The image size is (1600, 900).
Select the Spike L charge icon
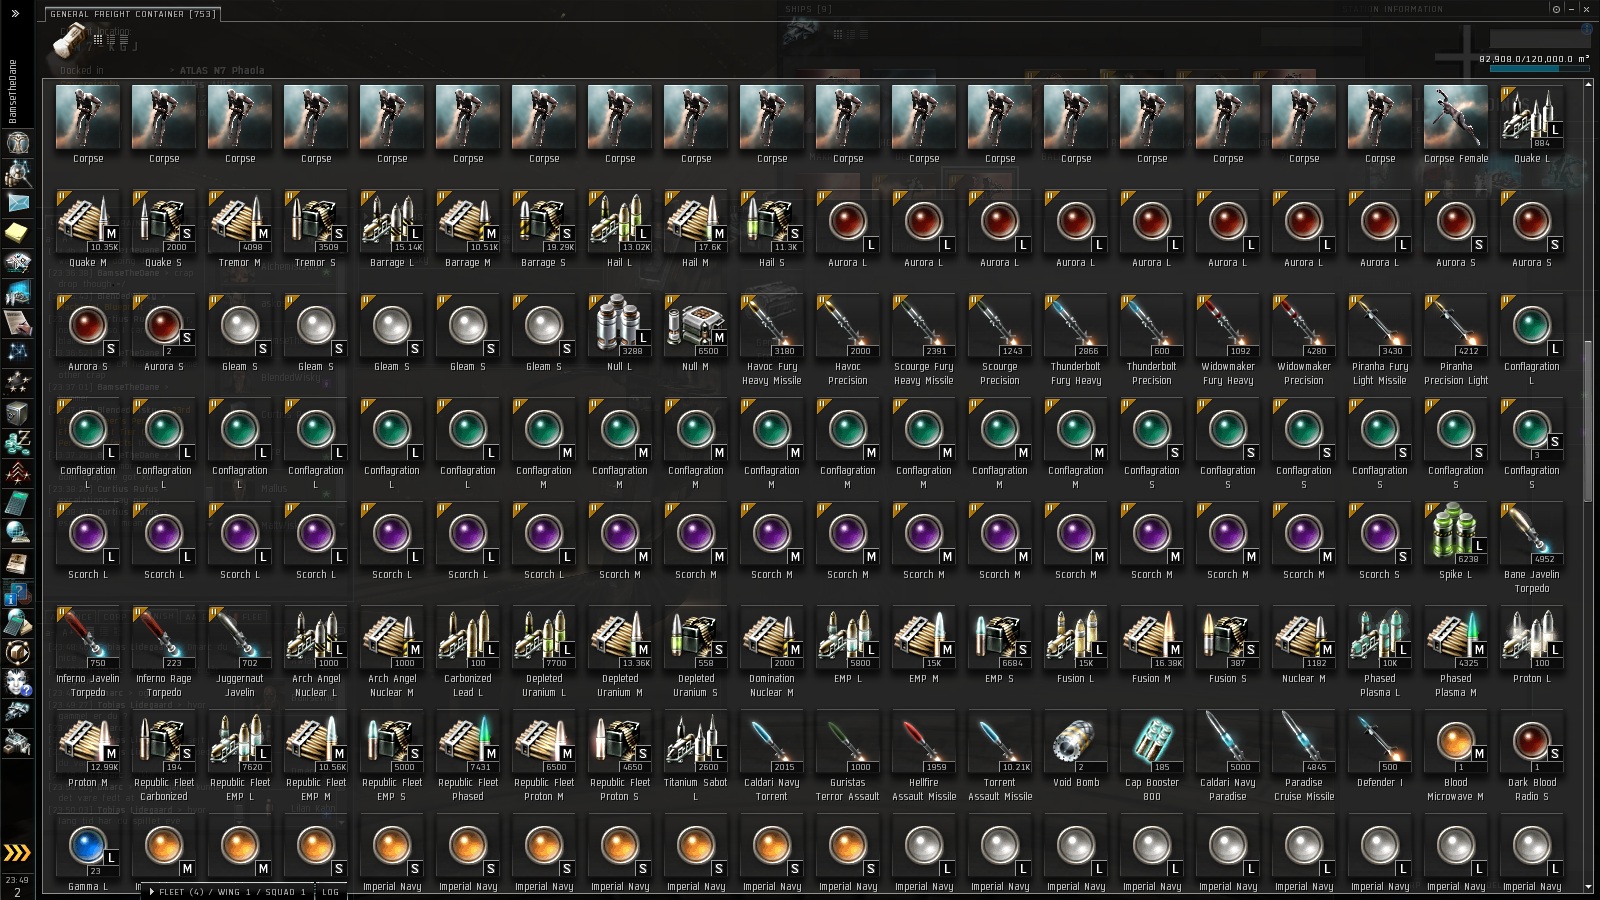[1455, 533]
